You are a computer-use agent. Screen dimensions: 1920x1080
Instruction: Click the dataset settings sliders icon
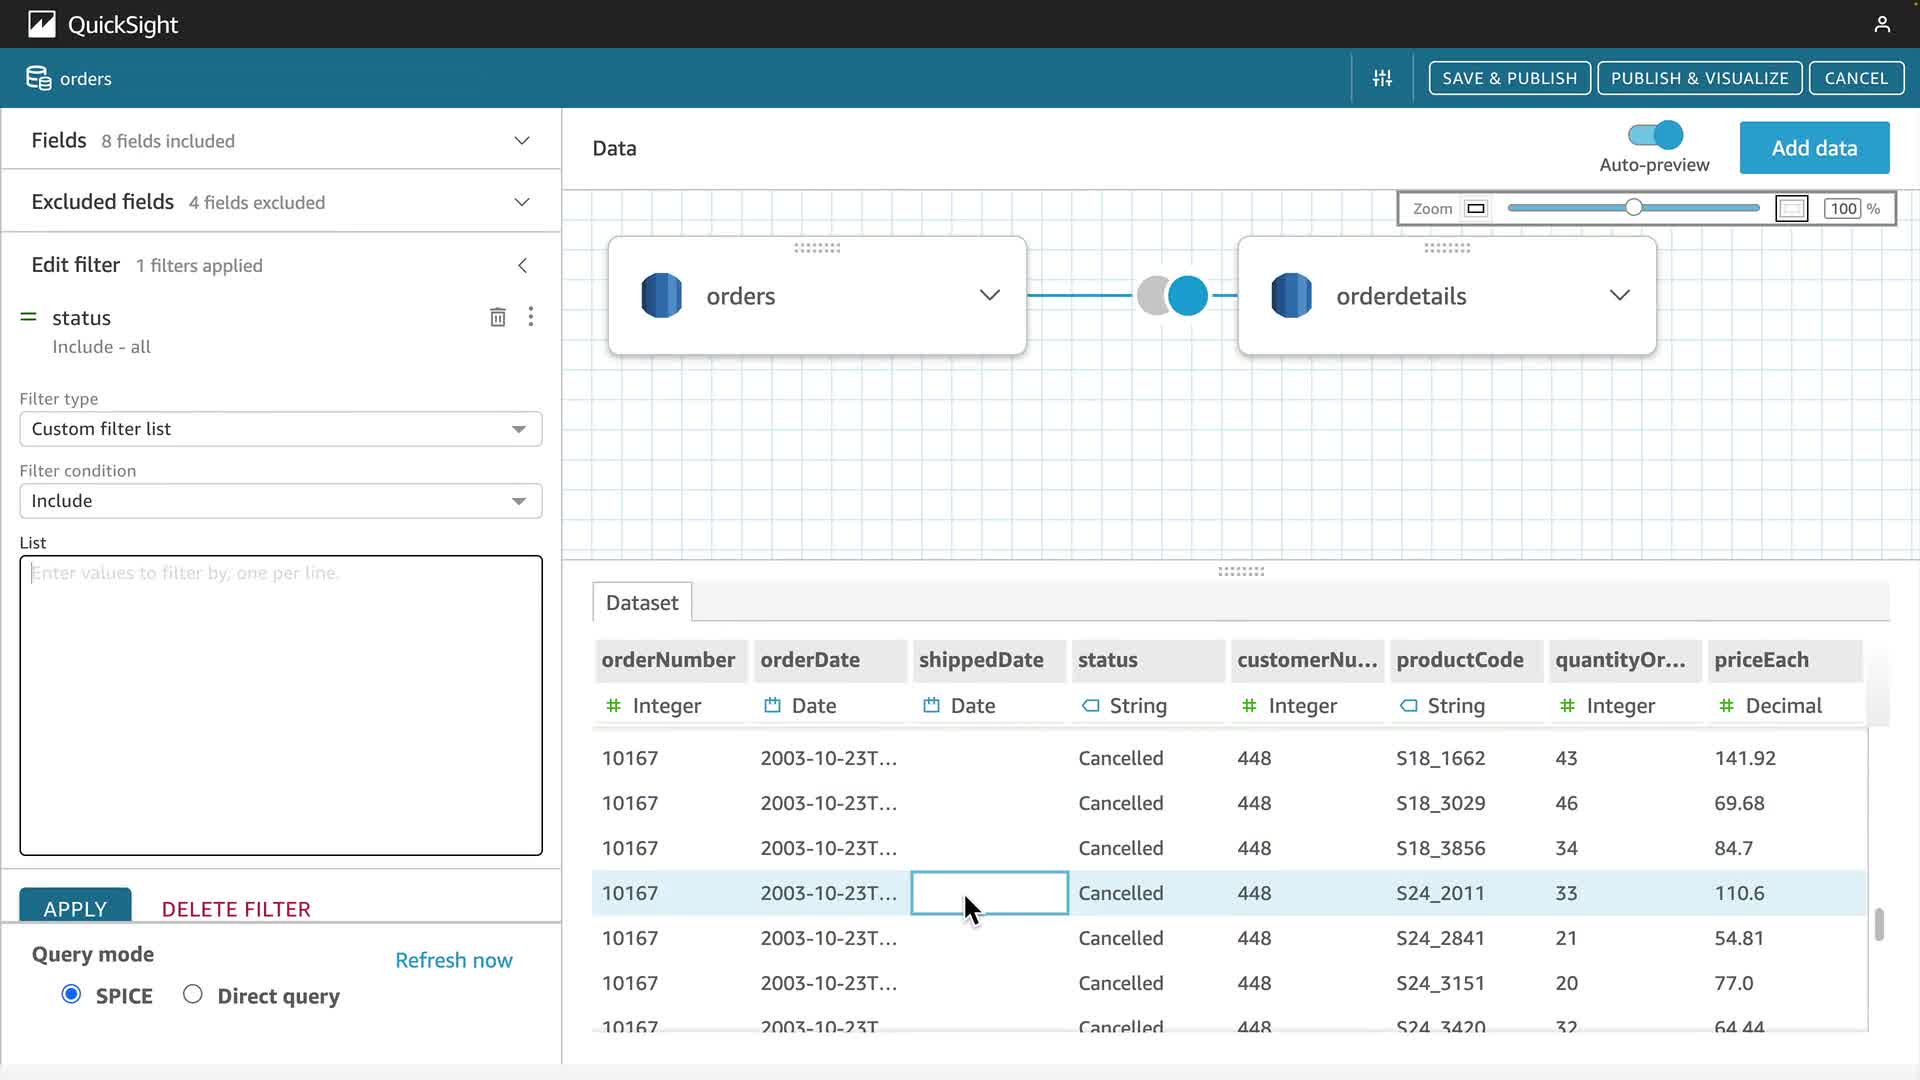1382,78
